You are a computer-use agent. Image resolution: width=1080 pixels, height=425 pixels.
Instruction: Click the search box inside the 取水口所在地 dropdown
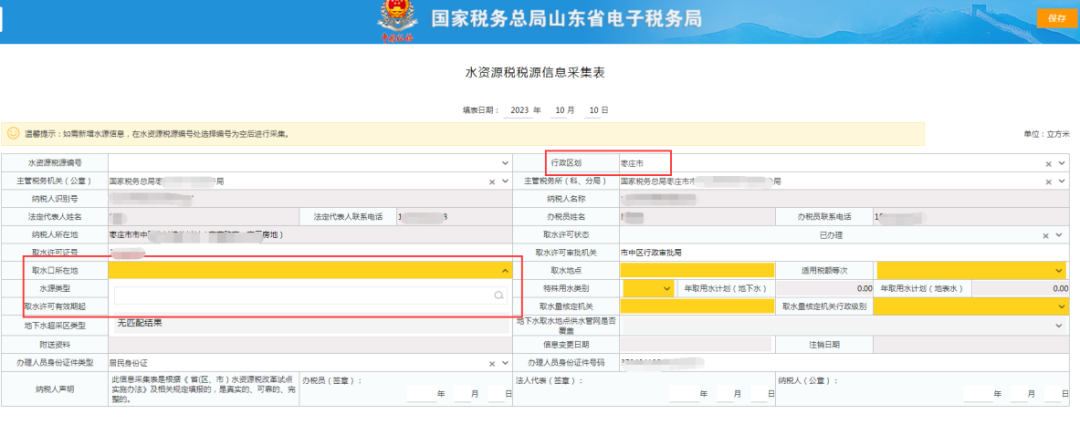[x=311, y=296]
